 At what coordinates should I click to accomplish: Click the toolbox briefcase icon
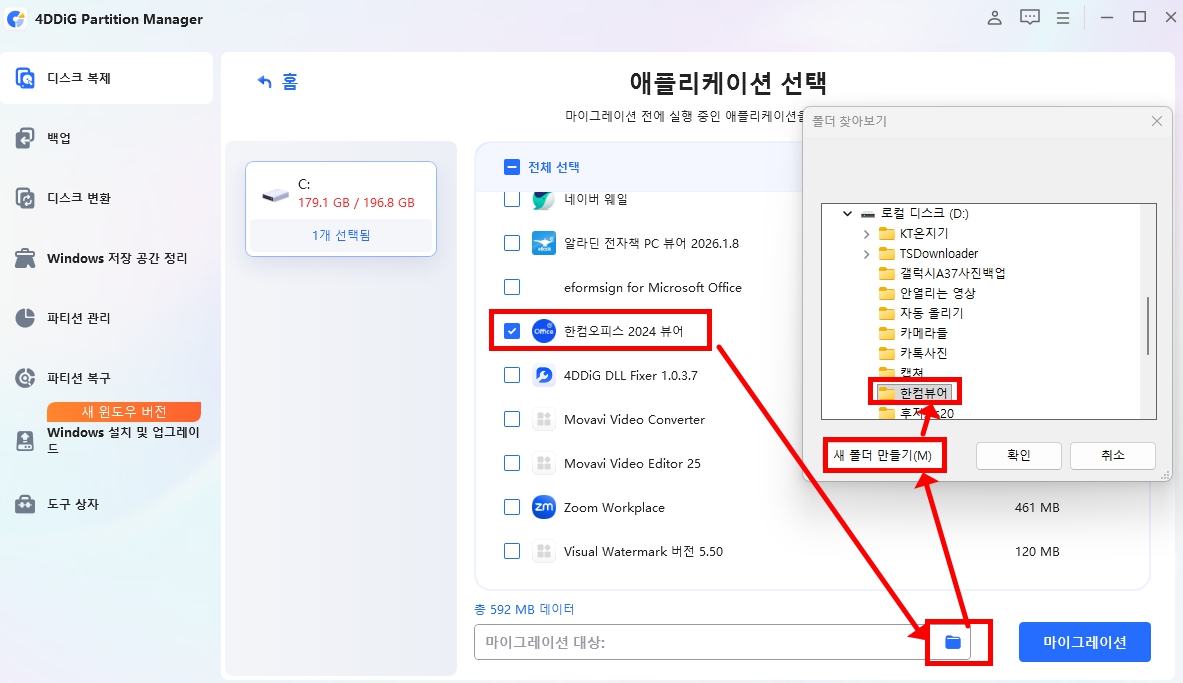point(25,503)
